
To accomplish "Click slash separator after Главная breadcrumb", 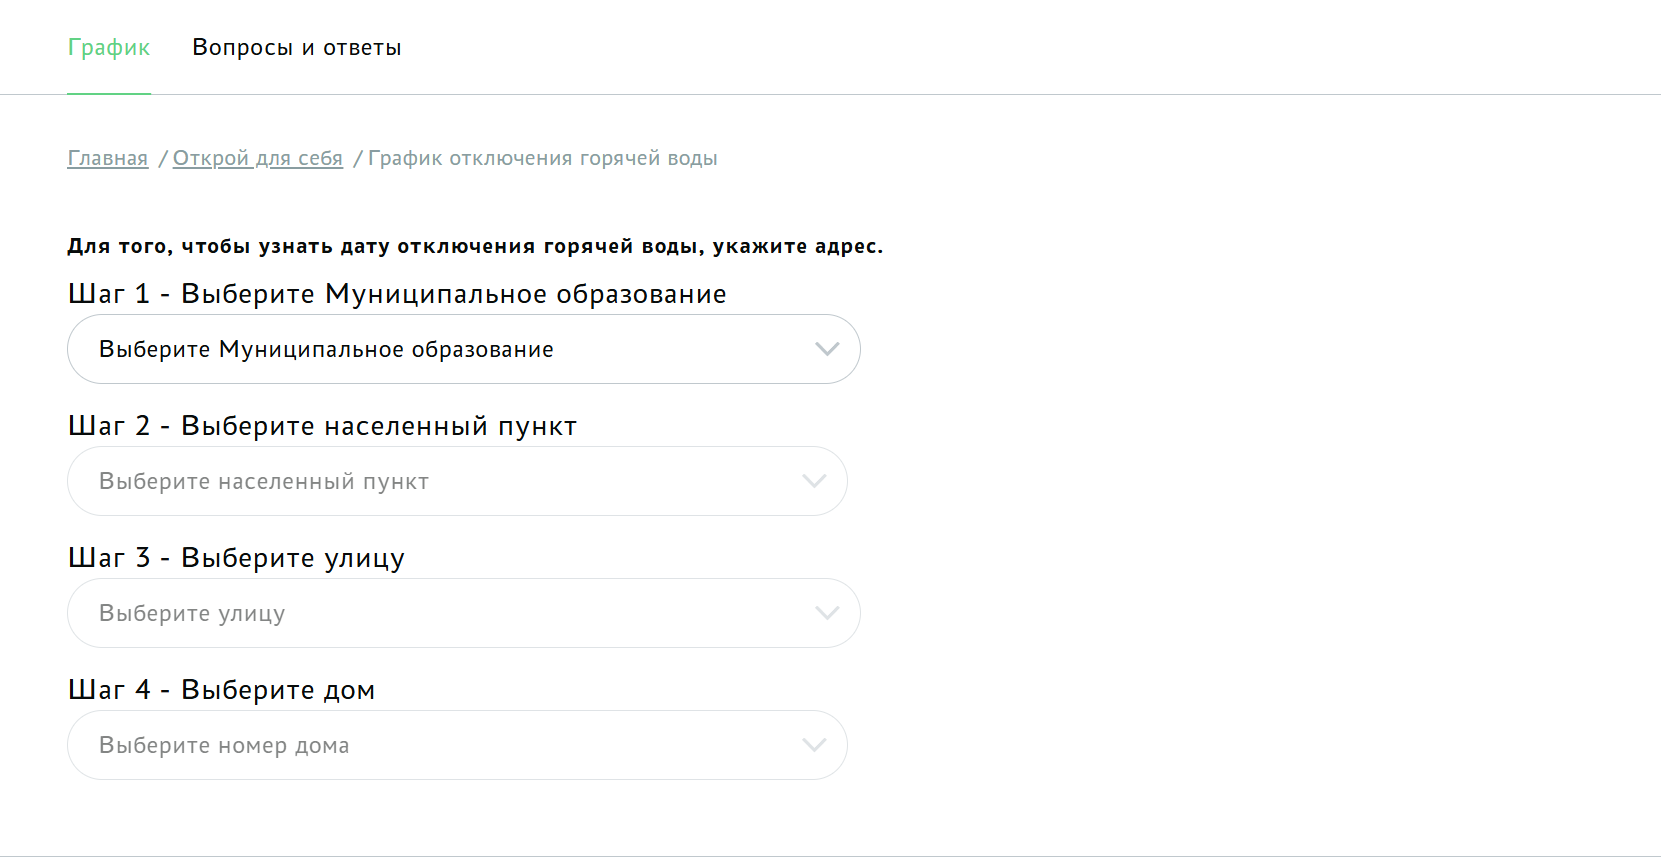I will pyautogui.click(x=162, y=158).
